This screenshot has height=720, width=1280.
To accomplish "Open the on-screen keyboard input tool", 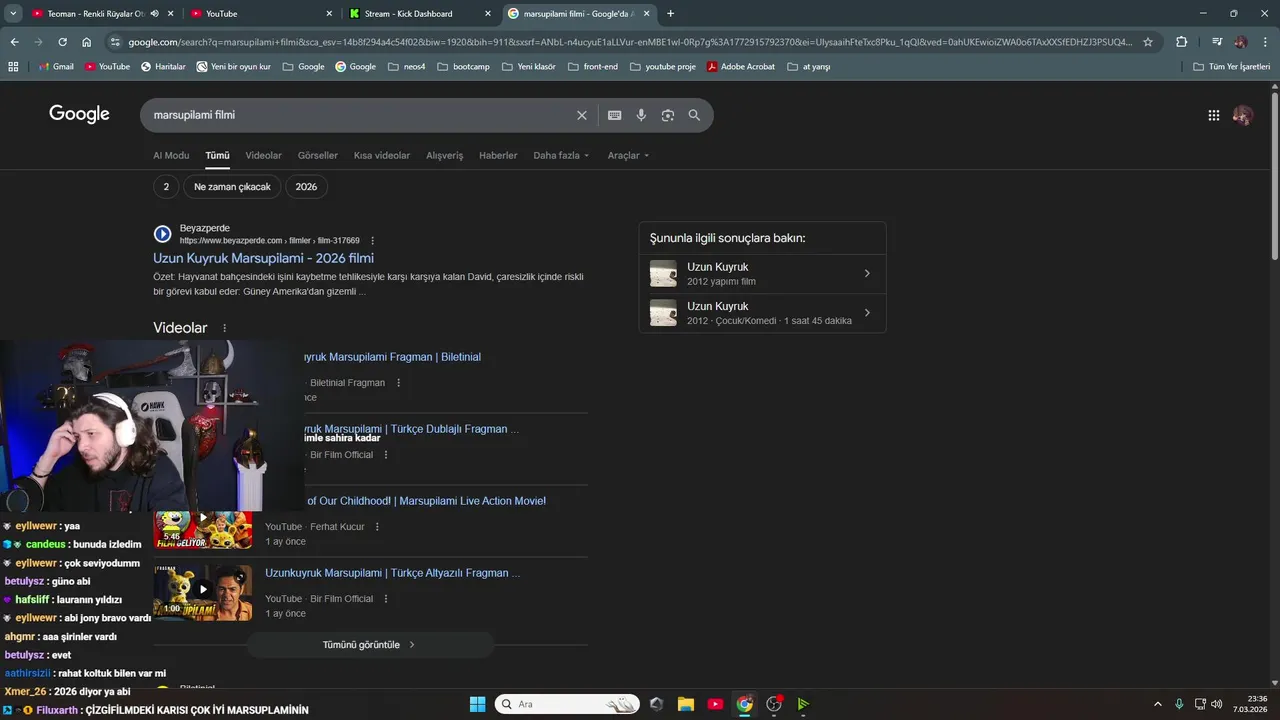I will pyautogui.click(x=614, y=115).
